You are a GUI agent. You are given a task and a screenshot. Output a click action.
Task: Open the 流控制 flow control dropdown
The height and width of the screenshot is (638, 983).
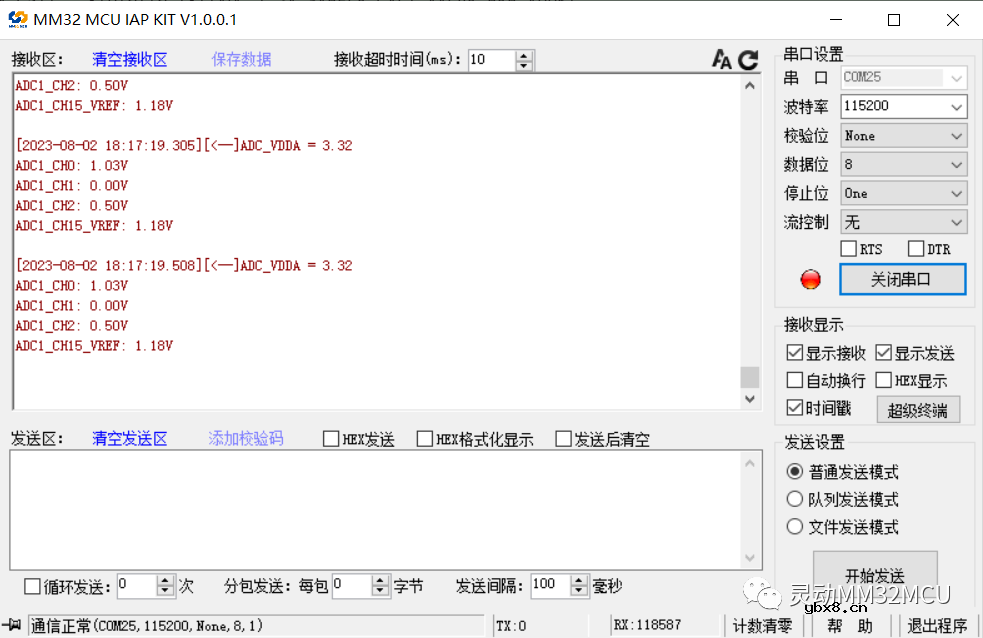click(903, 222)
